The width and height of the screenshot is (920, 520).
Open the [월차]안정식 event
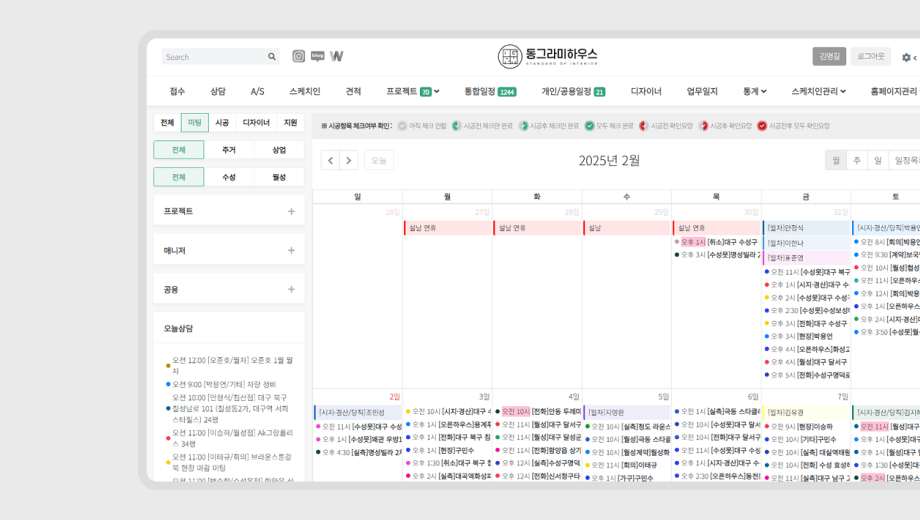coord(806,228)
